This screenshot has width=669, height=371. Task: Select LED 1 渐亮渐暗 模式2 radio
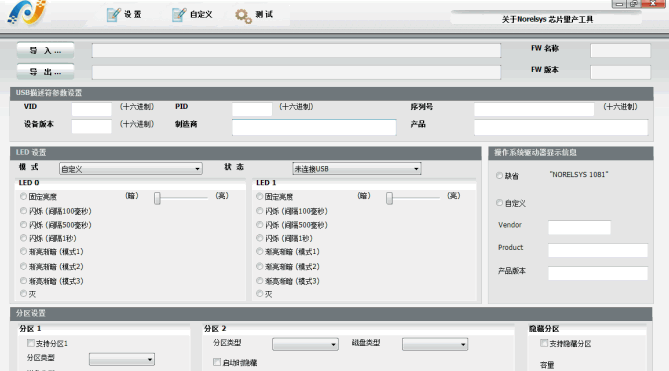click(x=259, y=266)
